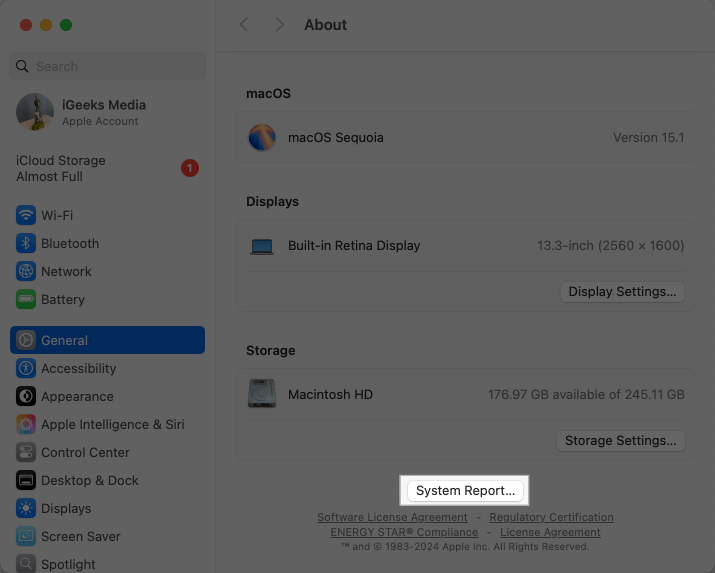Click the macOS Sequoia label
Image resolution: width=715 pixels, height=573 pixels.
coord(336,138)
